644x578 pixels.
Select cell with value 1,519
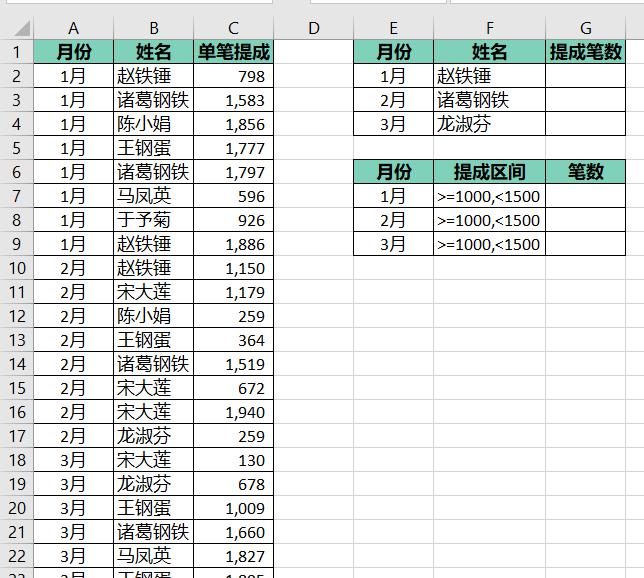233,364
